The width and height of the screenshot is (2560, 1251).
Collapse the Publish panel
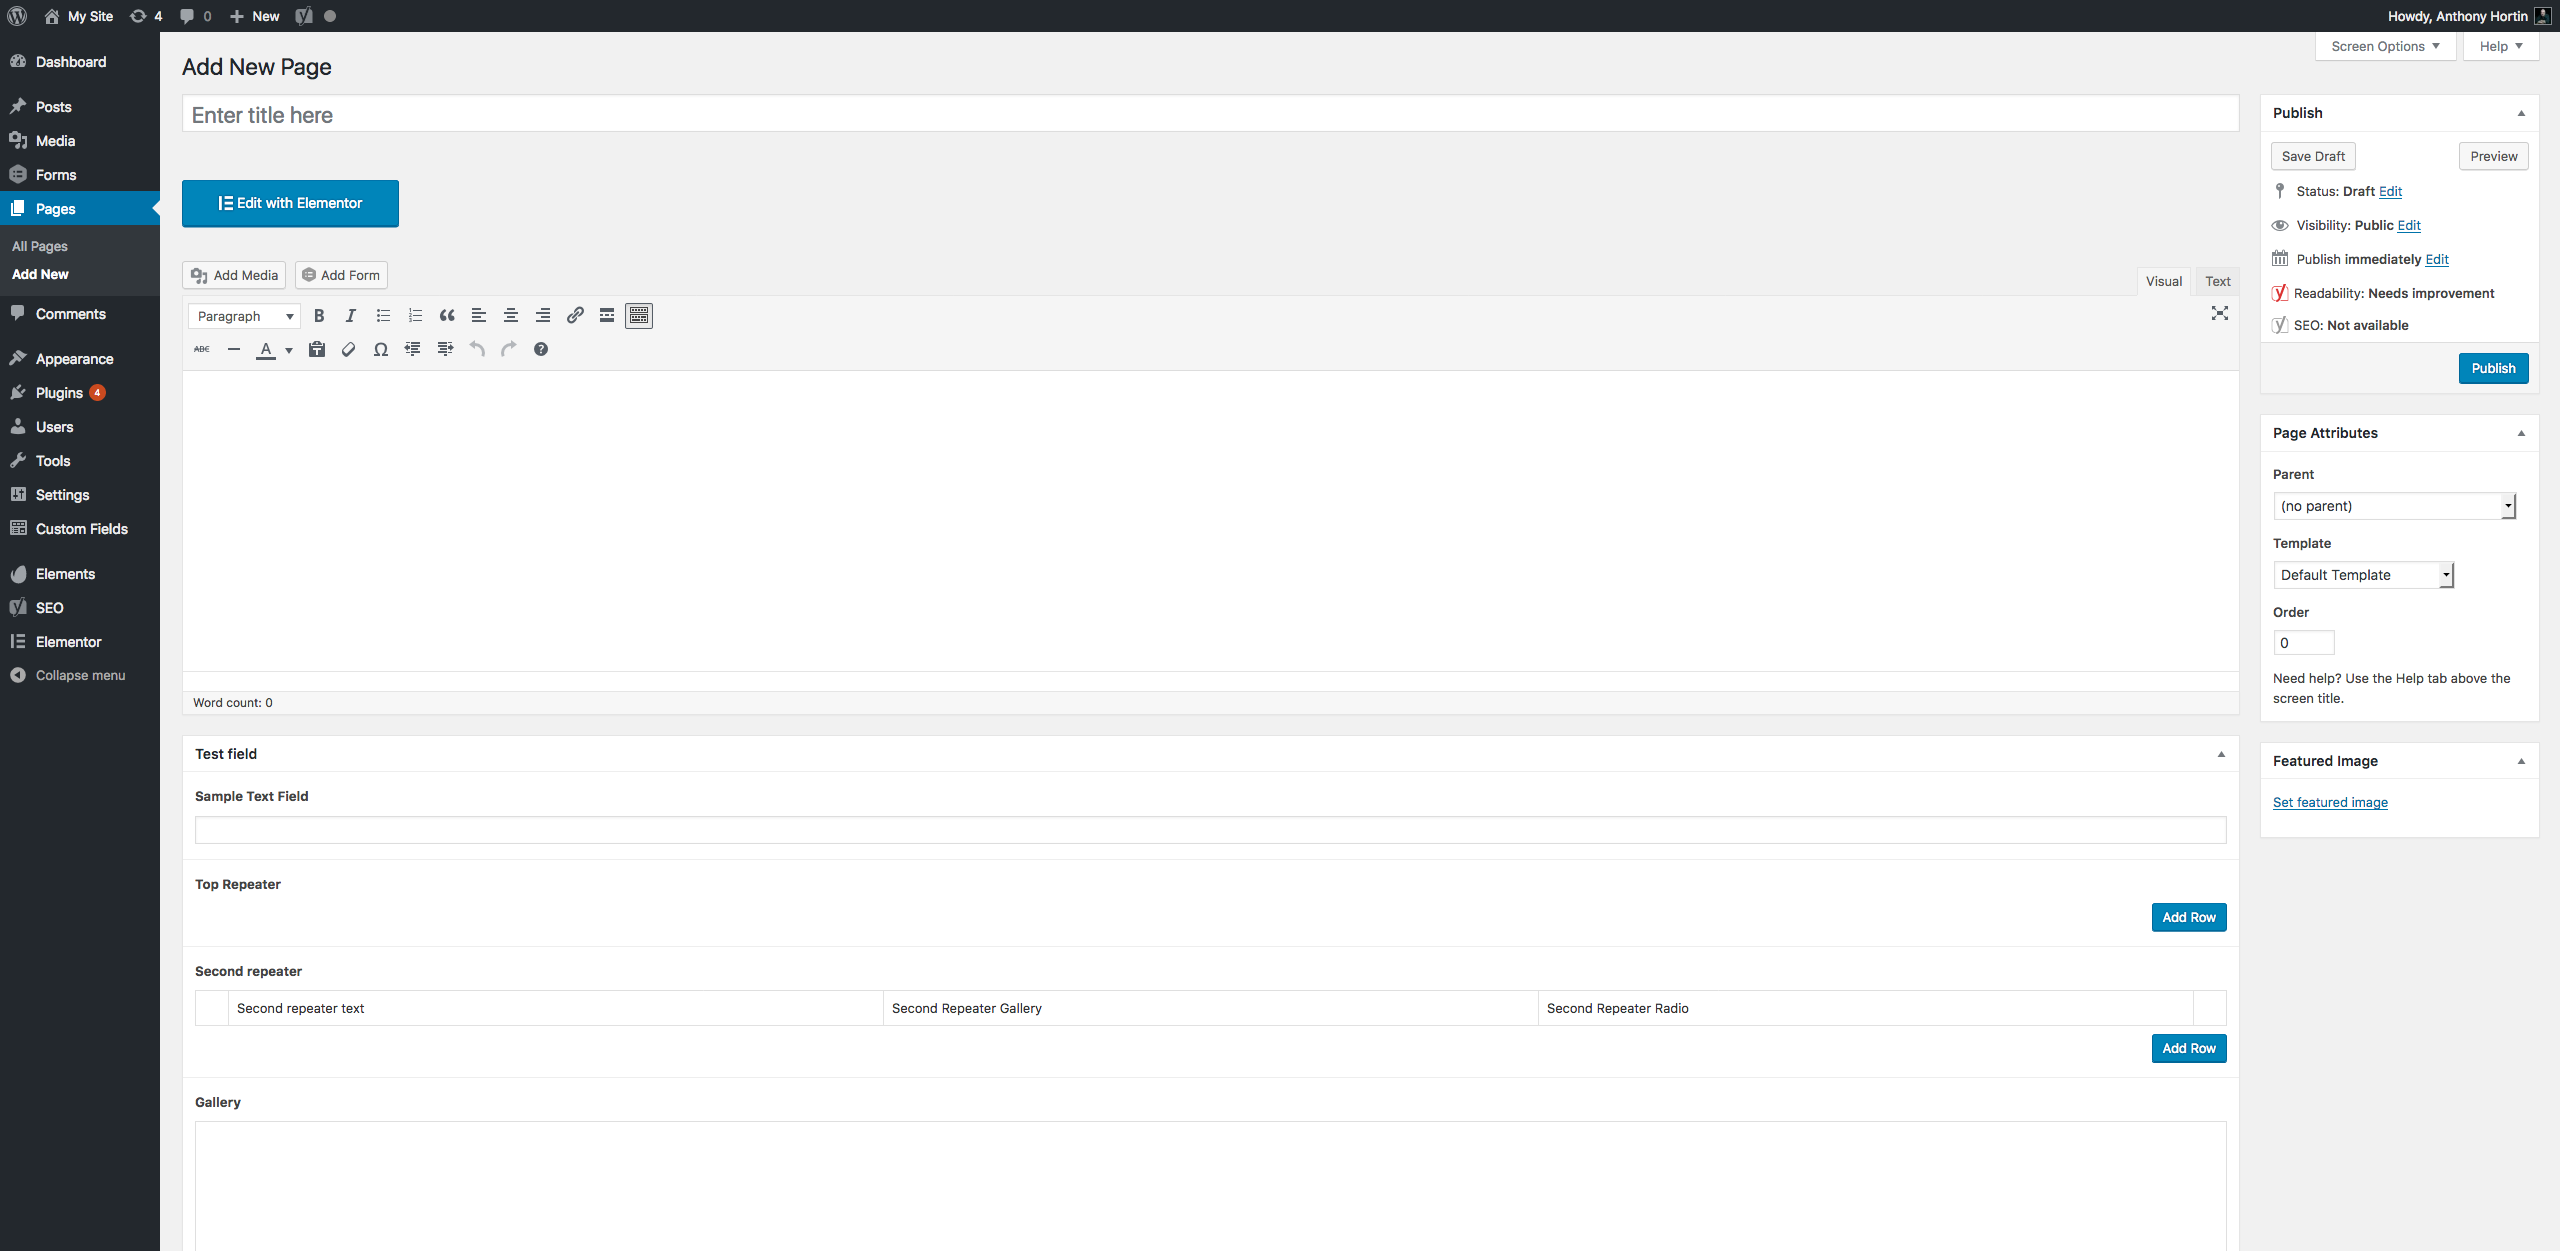point(2522,112)
